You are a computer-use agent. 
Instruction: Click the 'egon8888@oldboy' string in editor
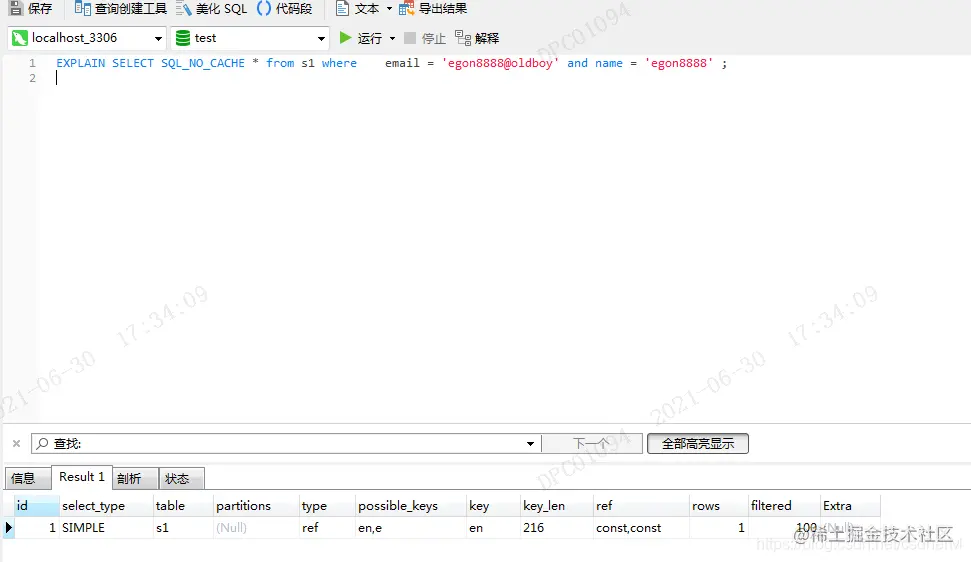500,63
